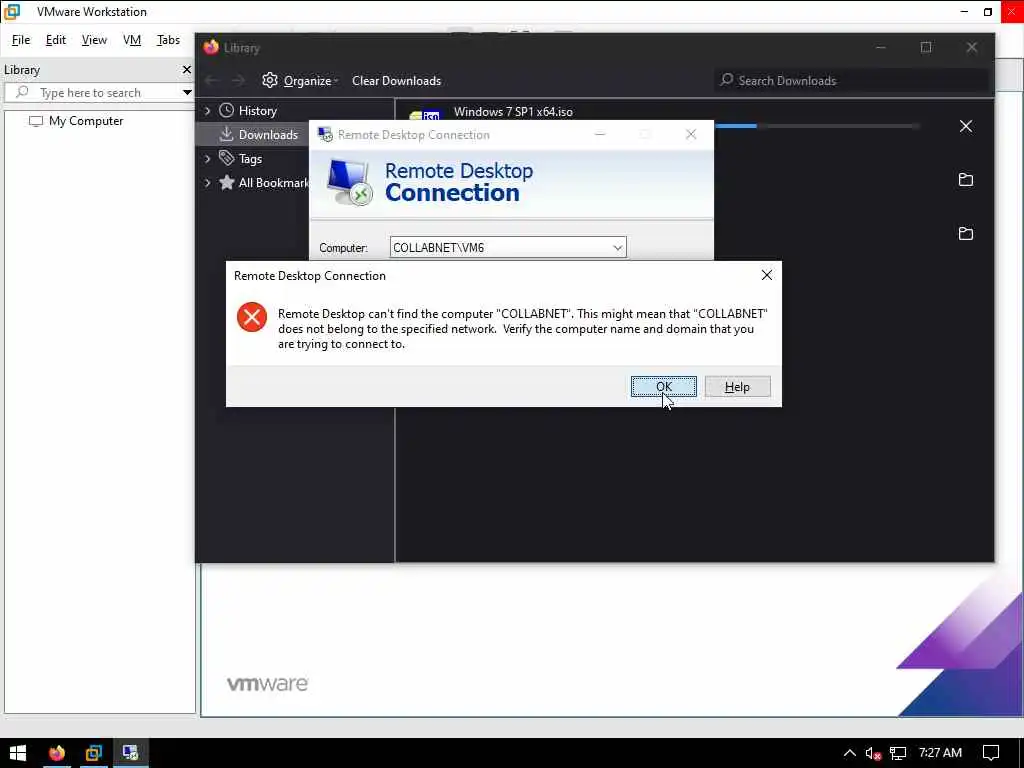
Task: Click Clear Downloads in Library window
Action: tap(396, 81)
